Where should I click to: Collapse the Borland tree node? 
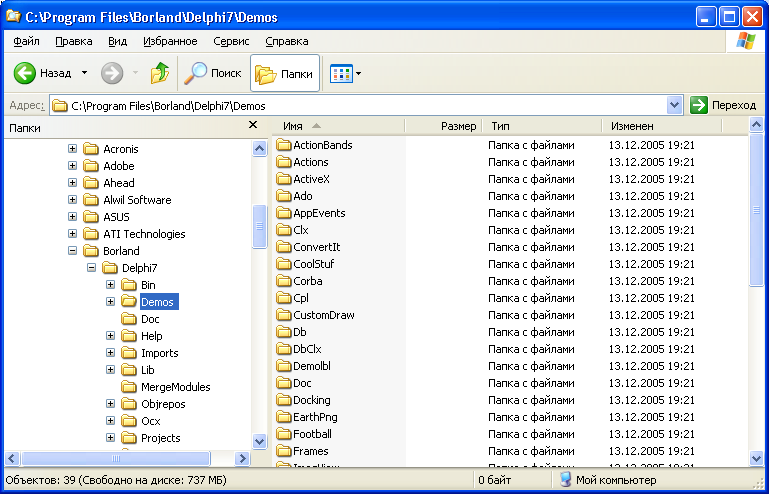pyautogui.click(x=73, y=251)
